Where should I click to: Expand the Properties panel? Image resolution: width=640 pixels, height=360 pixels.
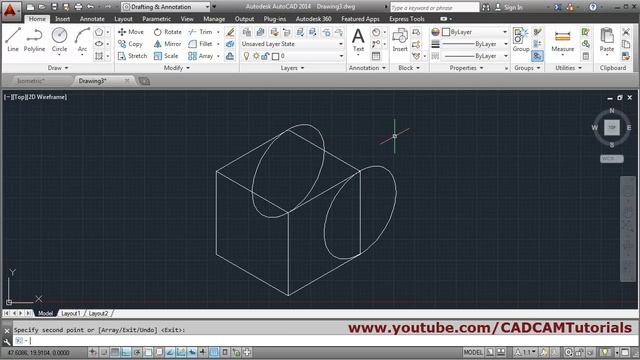(x=466, y=68)
